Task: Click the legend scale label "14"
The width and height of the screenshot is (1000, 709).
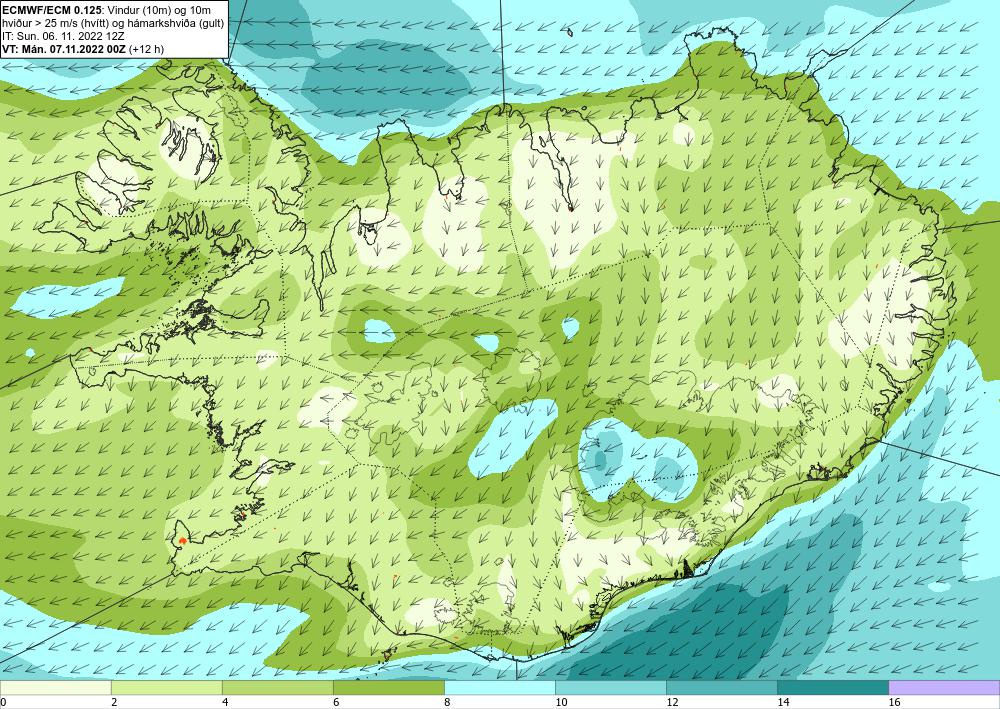Action: 783,702
